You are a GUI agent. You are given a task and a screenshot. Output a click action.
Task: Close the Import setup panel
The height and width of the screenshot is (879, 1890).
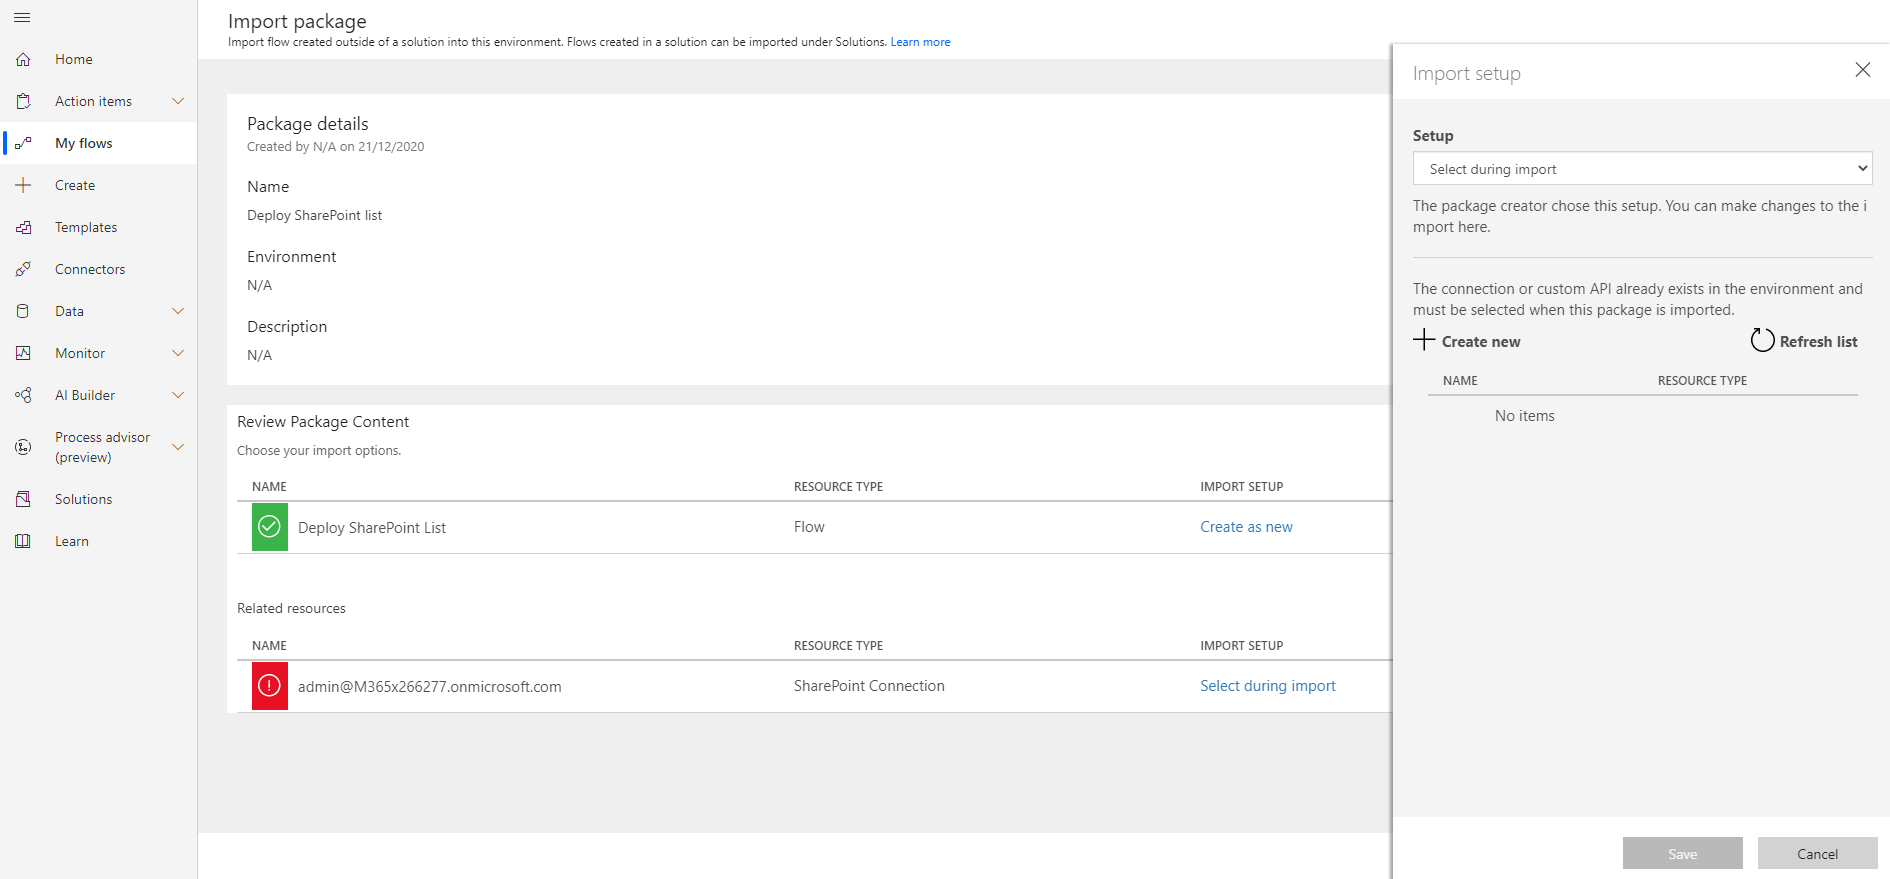pyautogui.click(x=1862, y=70)
